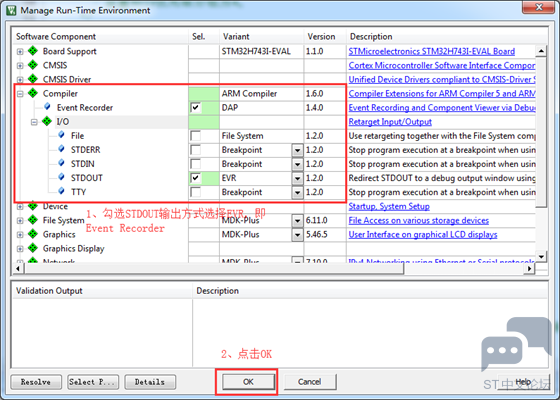Click the Event Recorder blue component icon
This screenshot has width=560, height=400.
(x=47, y=106)
